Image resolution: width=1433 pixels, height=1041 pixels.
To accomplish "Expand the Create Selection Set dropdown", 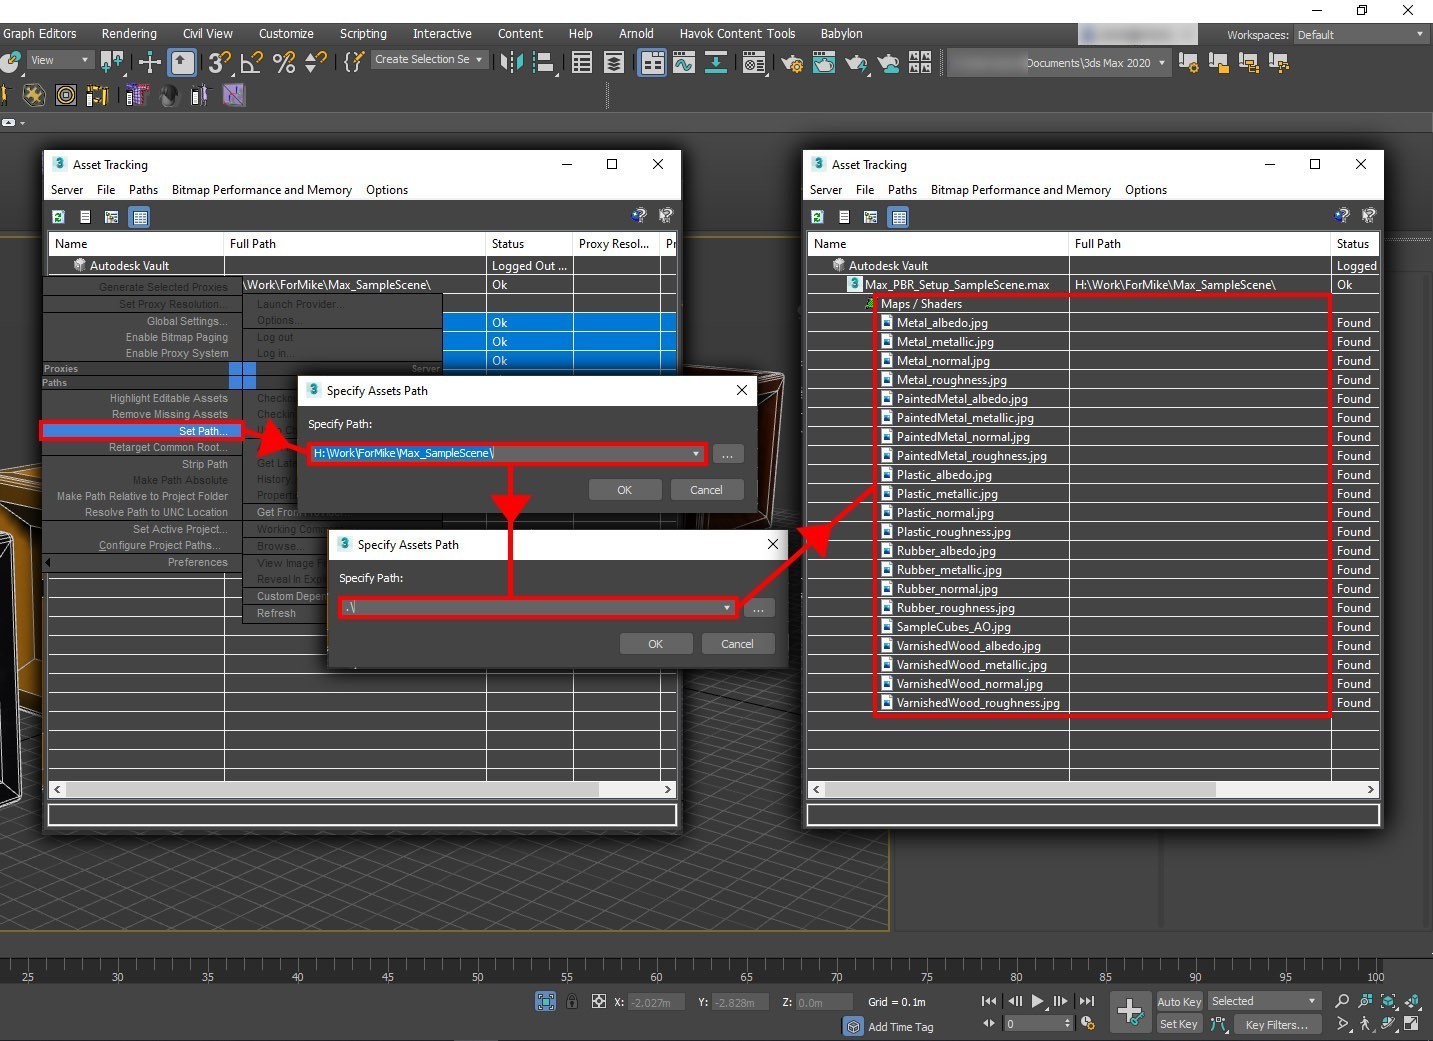I will tap(479, 60).
